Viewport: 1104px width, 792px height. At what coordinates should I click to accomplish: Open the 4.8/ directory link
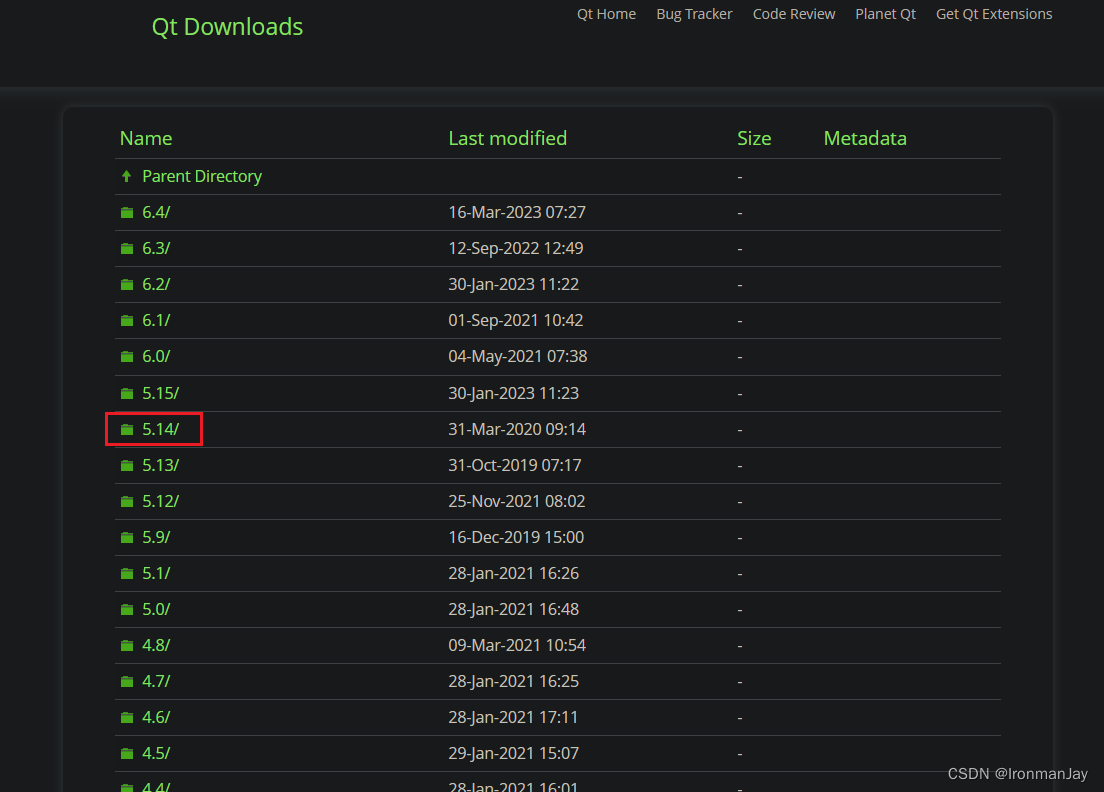[156, 646]
